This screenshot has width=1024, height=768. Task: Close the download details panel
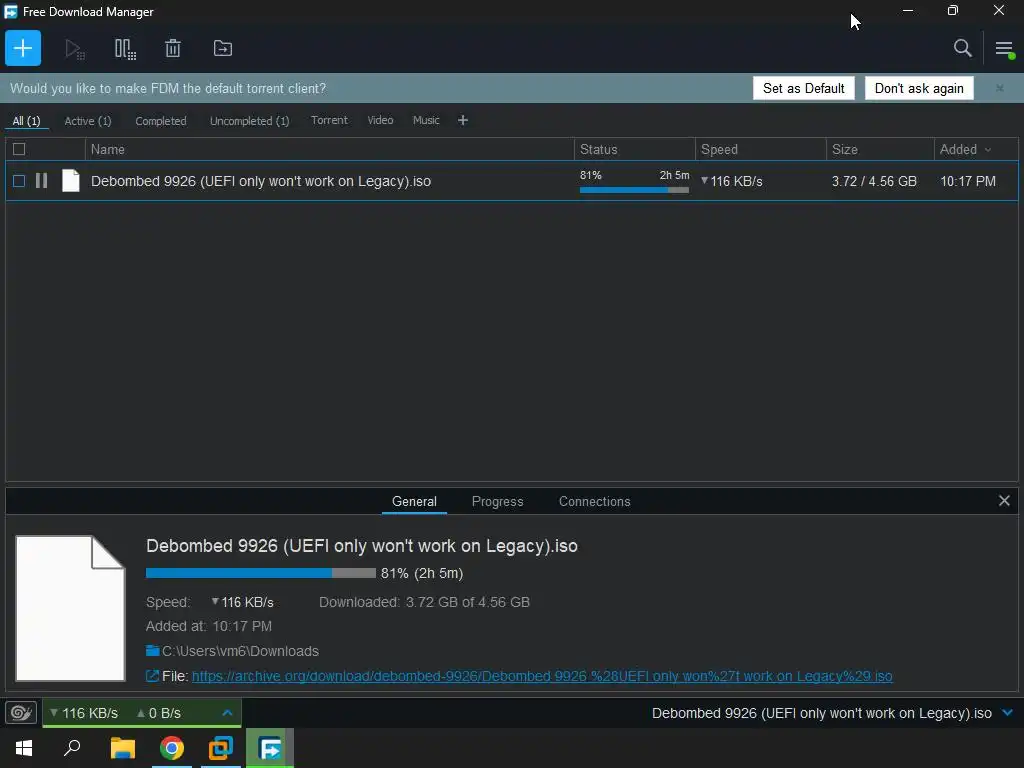[1004, 501]
